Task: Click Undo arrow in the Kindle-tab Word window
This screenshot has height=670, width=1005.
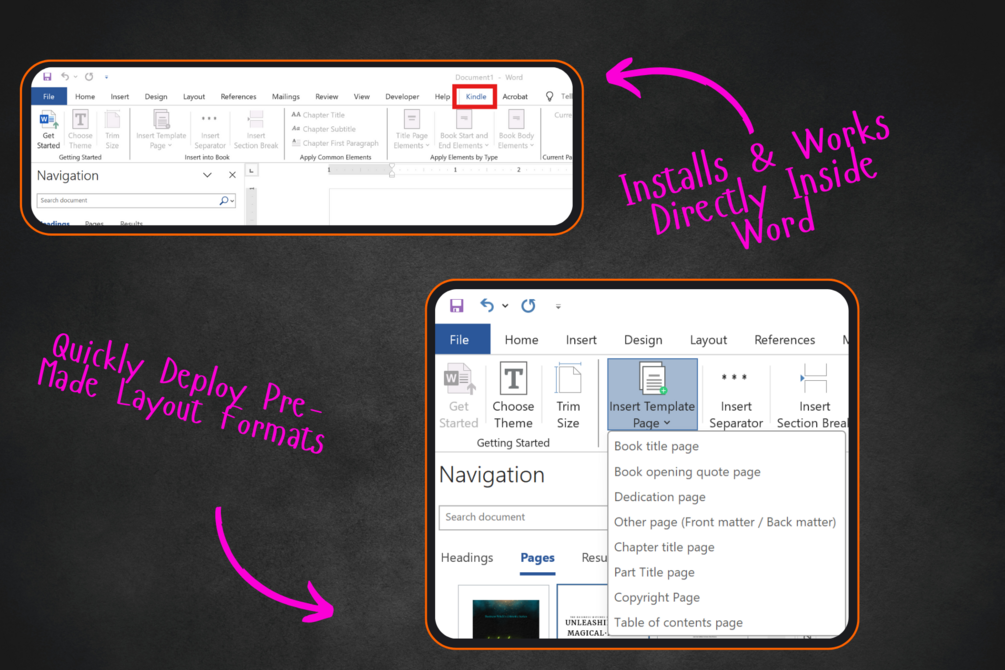Action: 65,77
